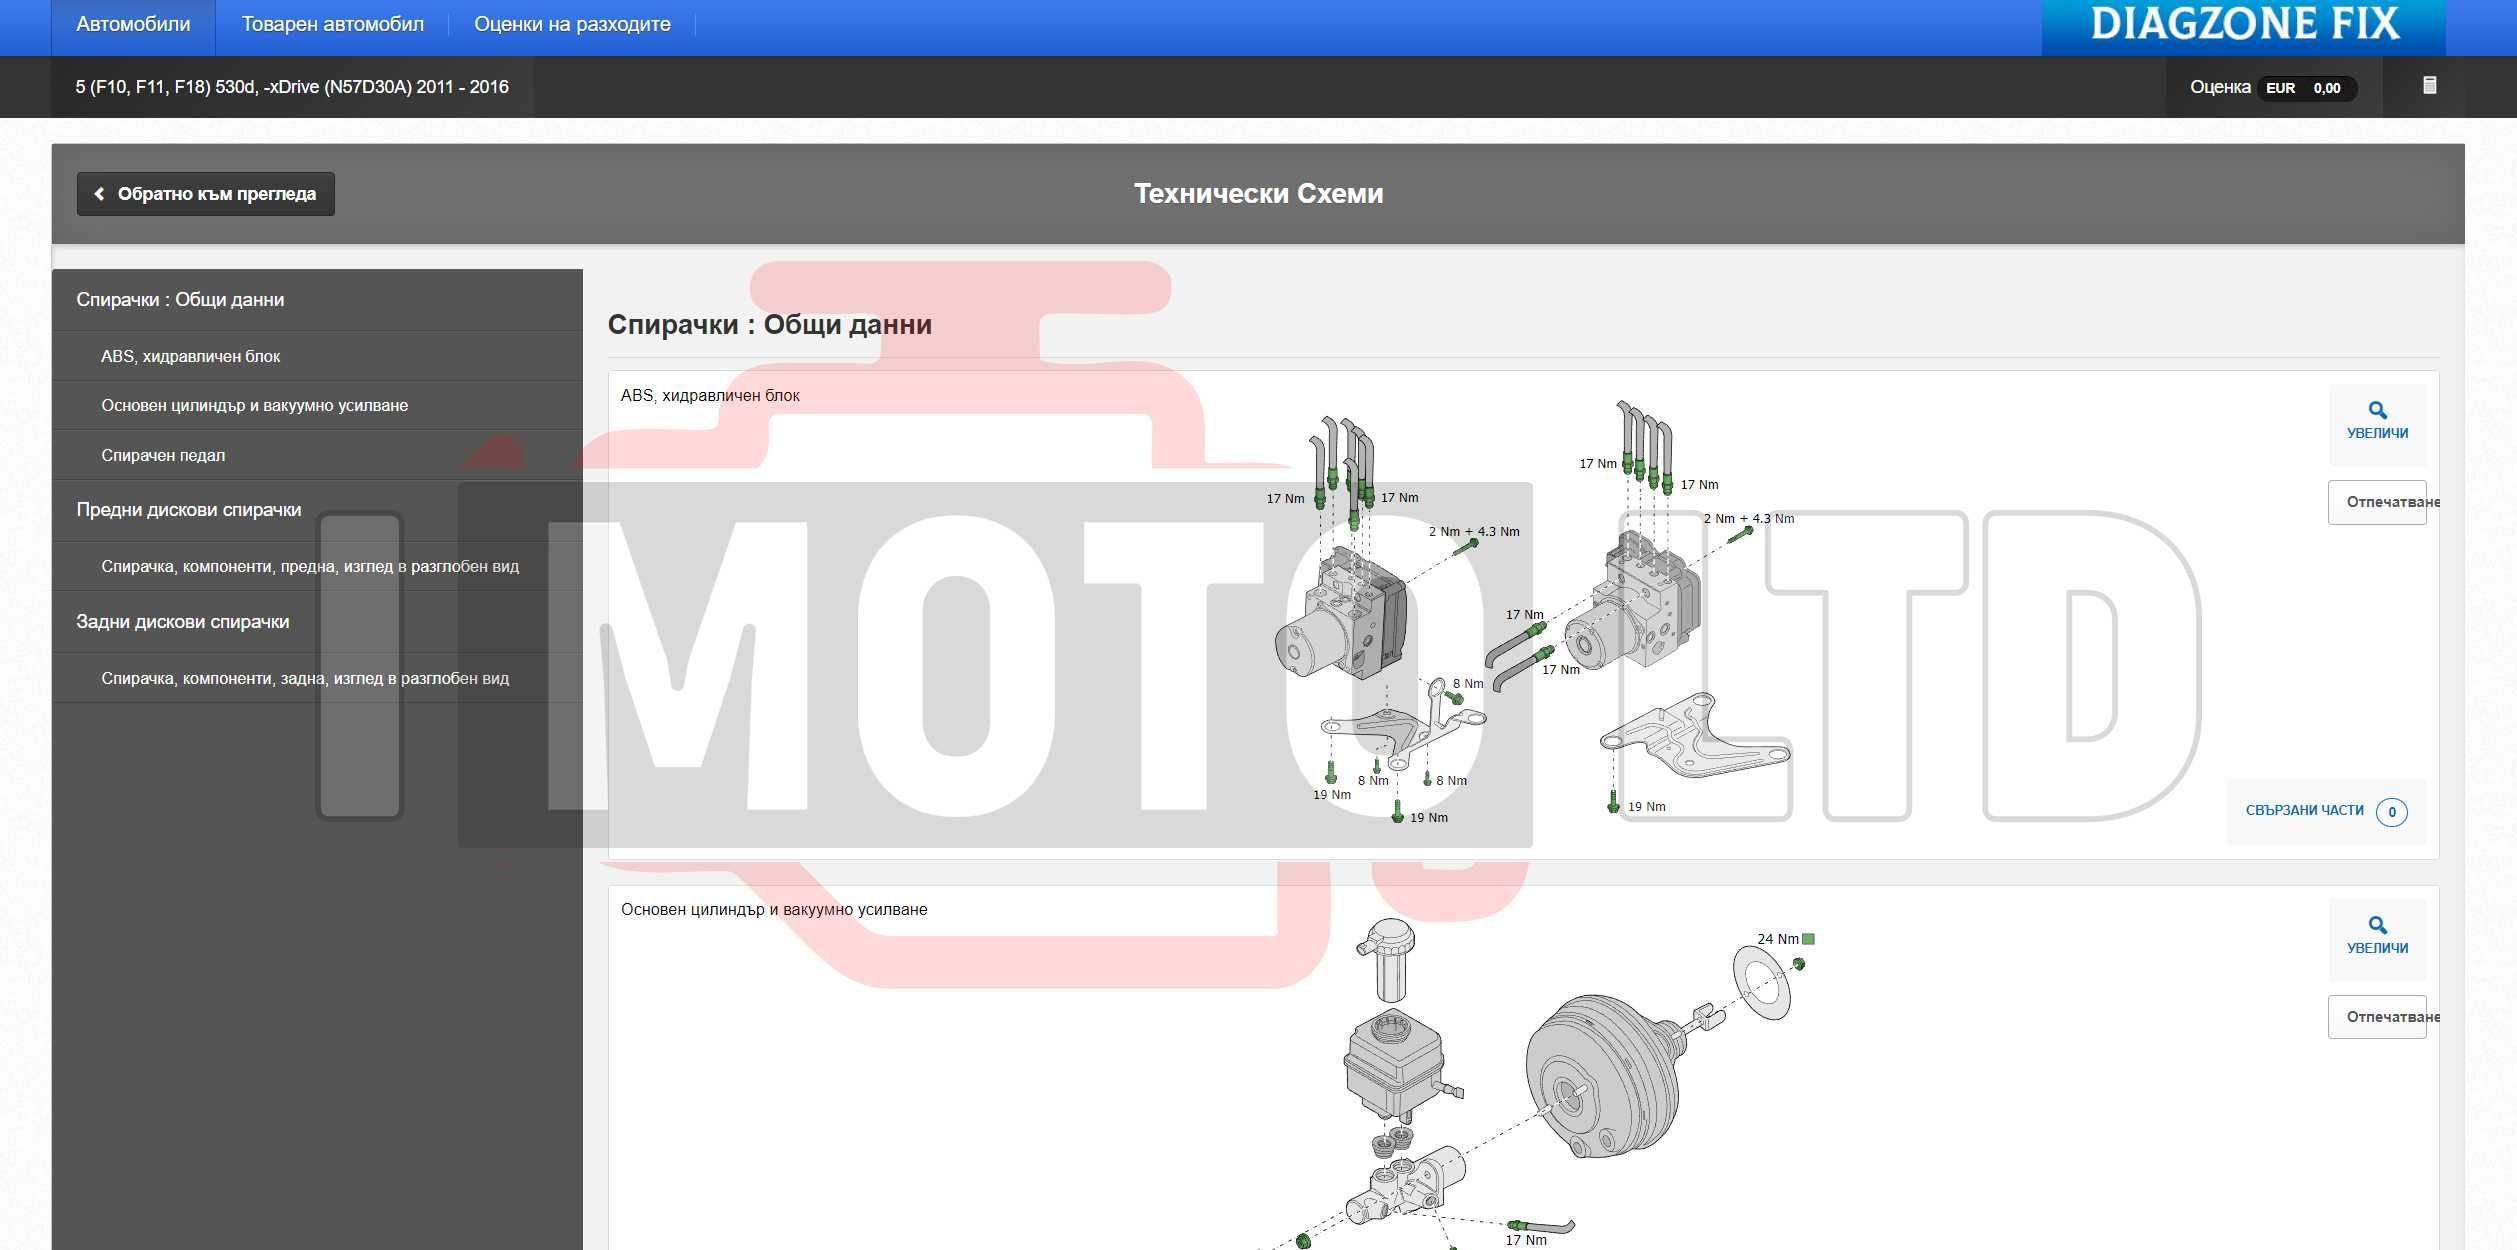2517x1250 pixels.
Task: Select Спирачки : Общи данни in sidebar
Action: pos(317,300)
